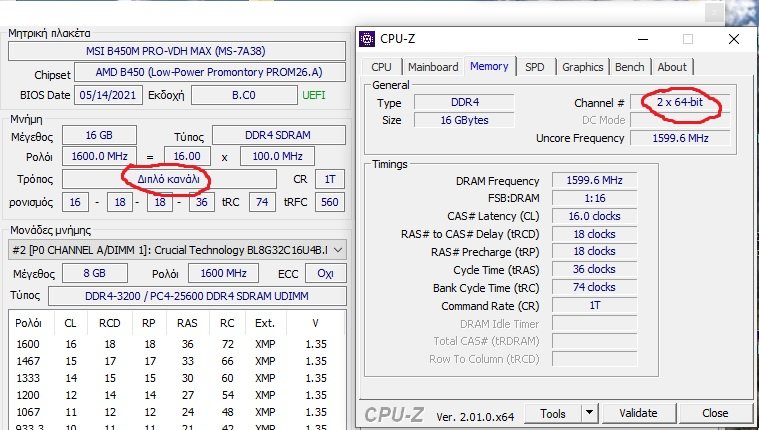Click the RCD column header

pos(109,323)
